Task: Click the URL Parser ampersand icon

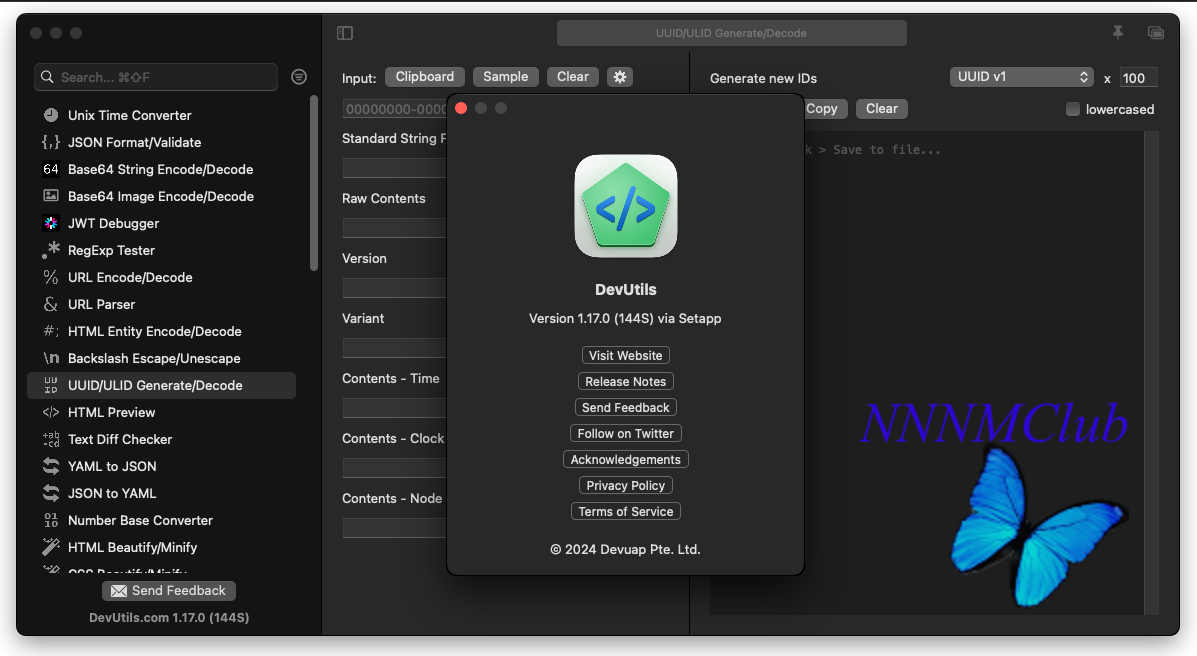Action: 51,304
